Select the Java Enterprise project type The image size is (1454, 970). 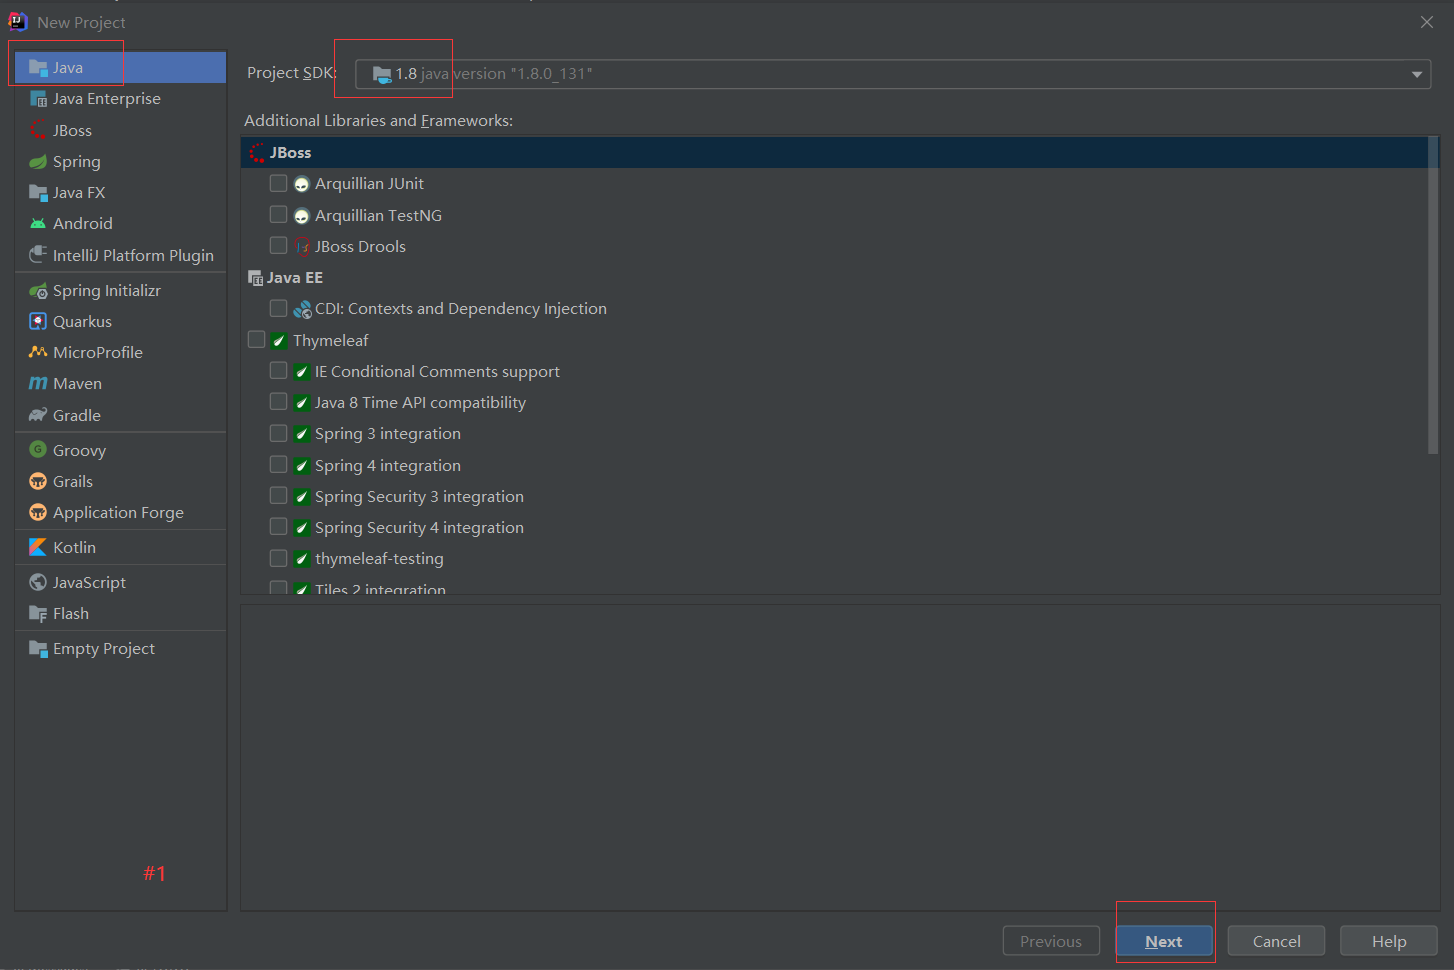pos(121,99)
